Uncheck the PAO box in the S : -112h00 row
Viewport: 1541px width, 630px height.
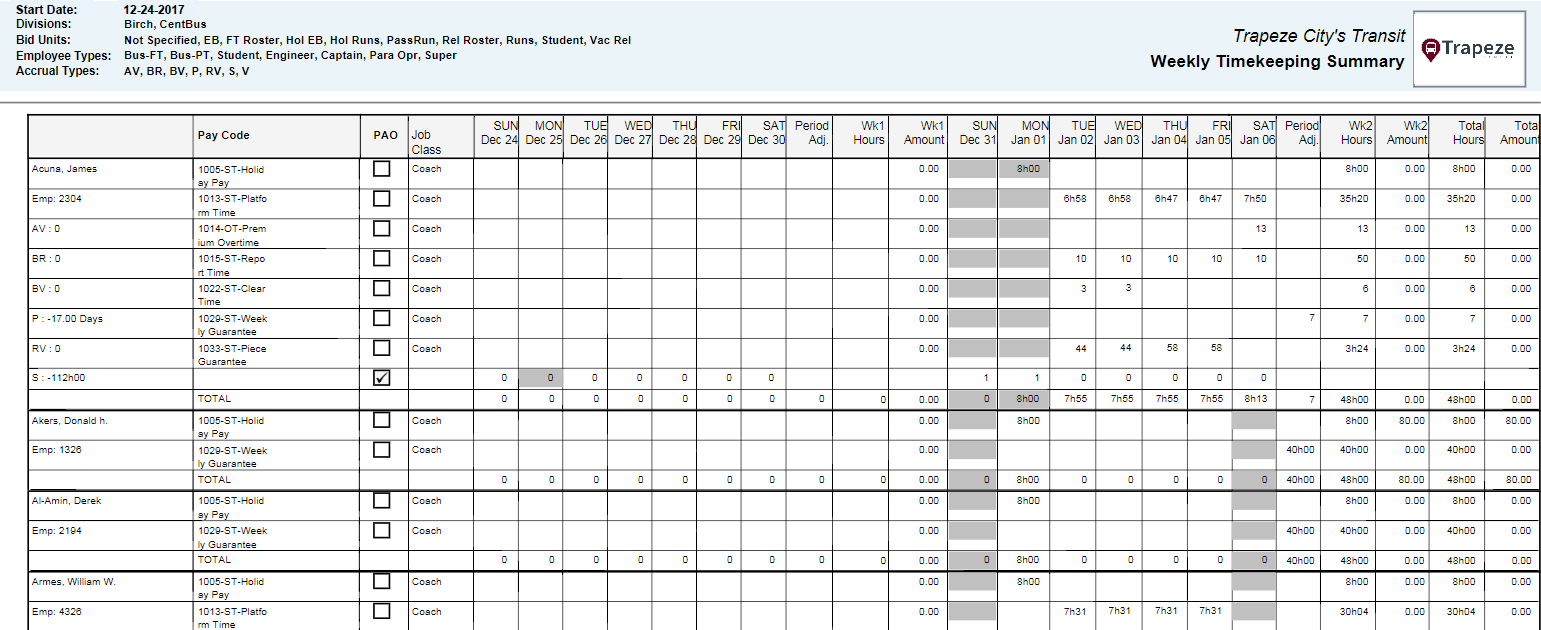(383, 377)
